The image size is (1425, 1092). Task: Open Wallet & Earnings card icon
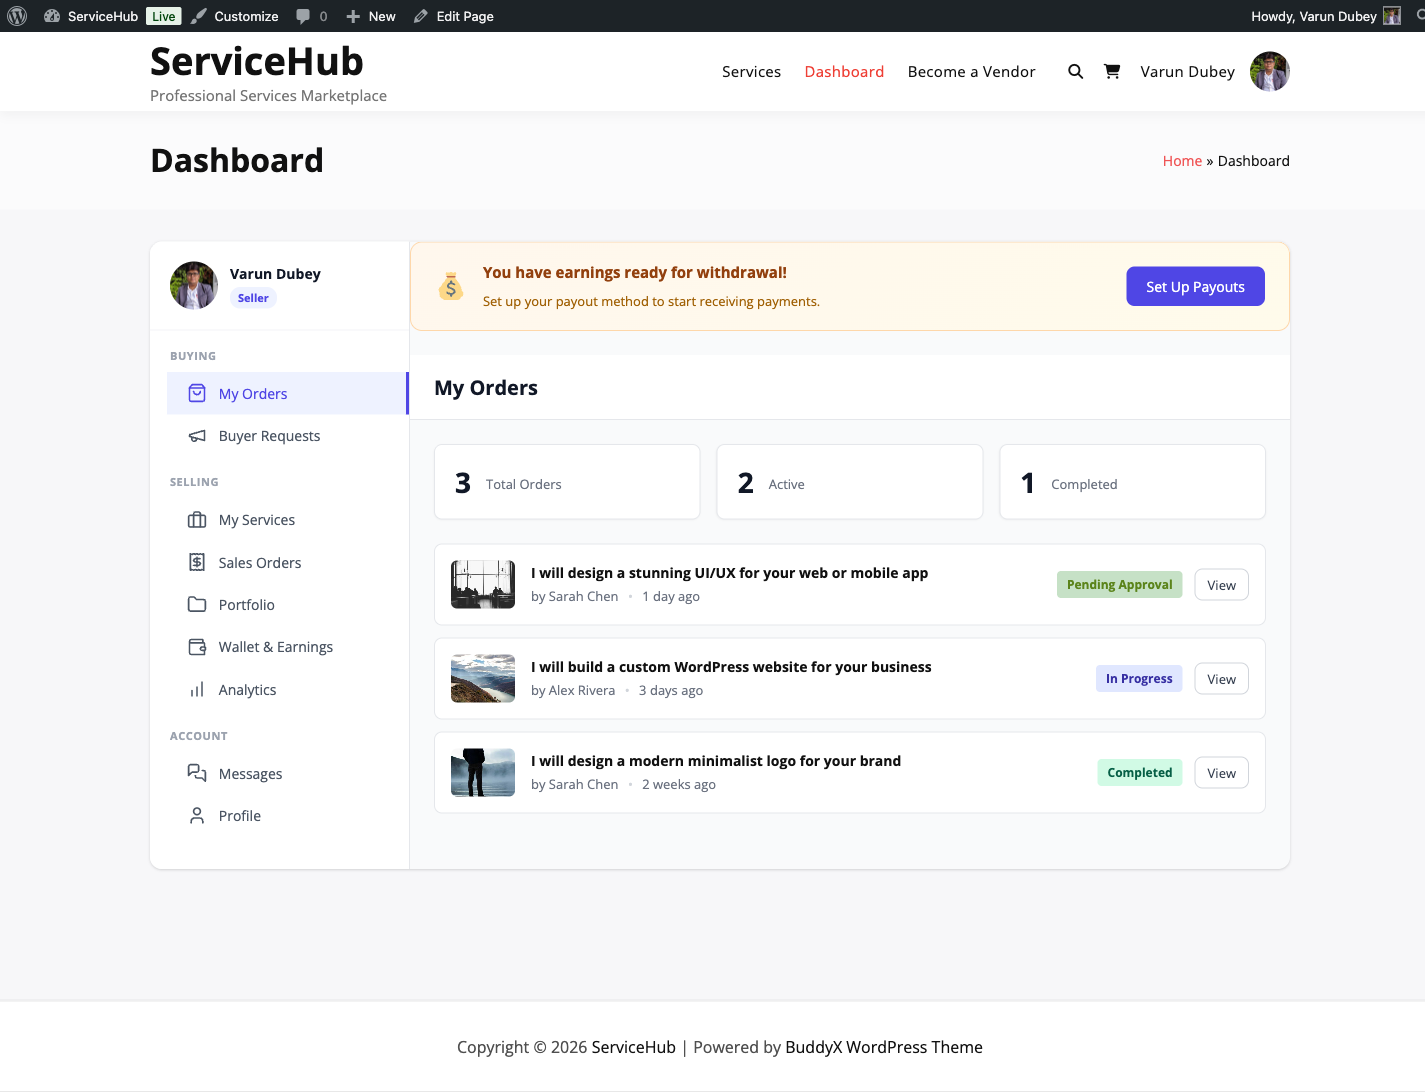(x=197, y=646)
